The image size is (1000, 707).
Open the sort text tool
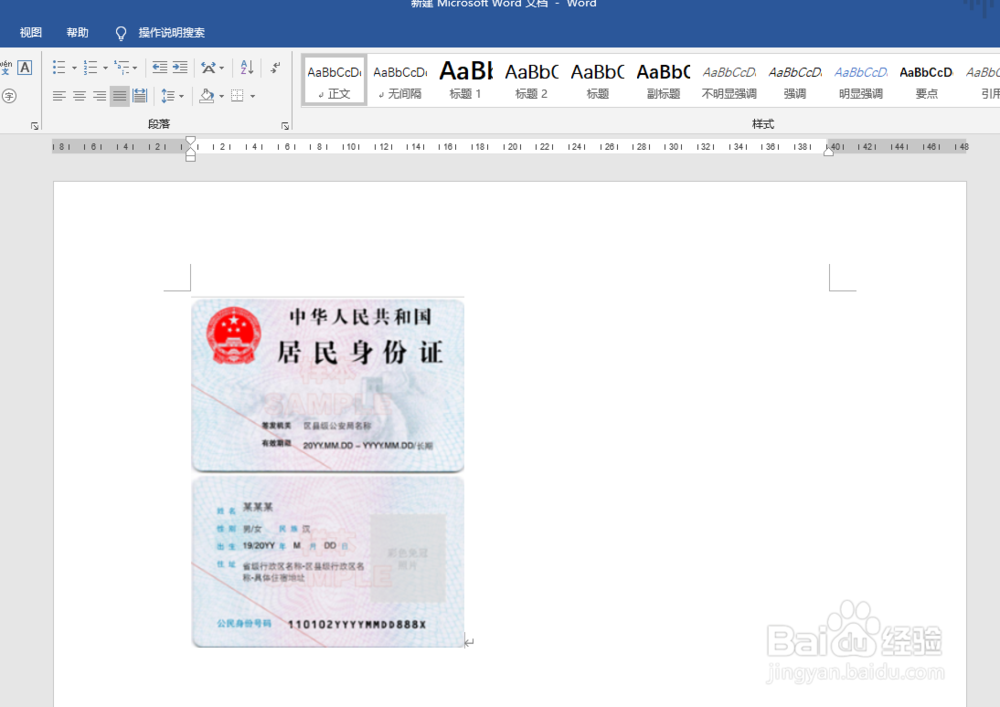(x=245, y=67)
